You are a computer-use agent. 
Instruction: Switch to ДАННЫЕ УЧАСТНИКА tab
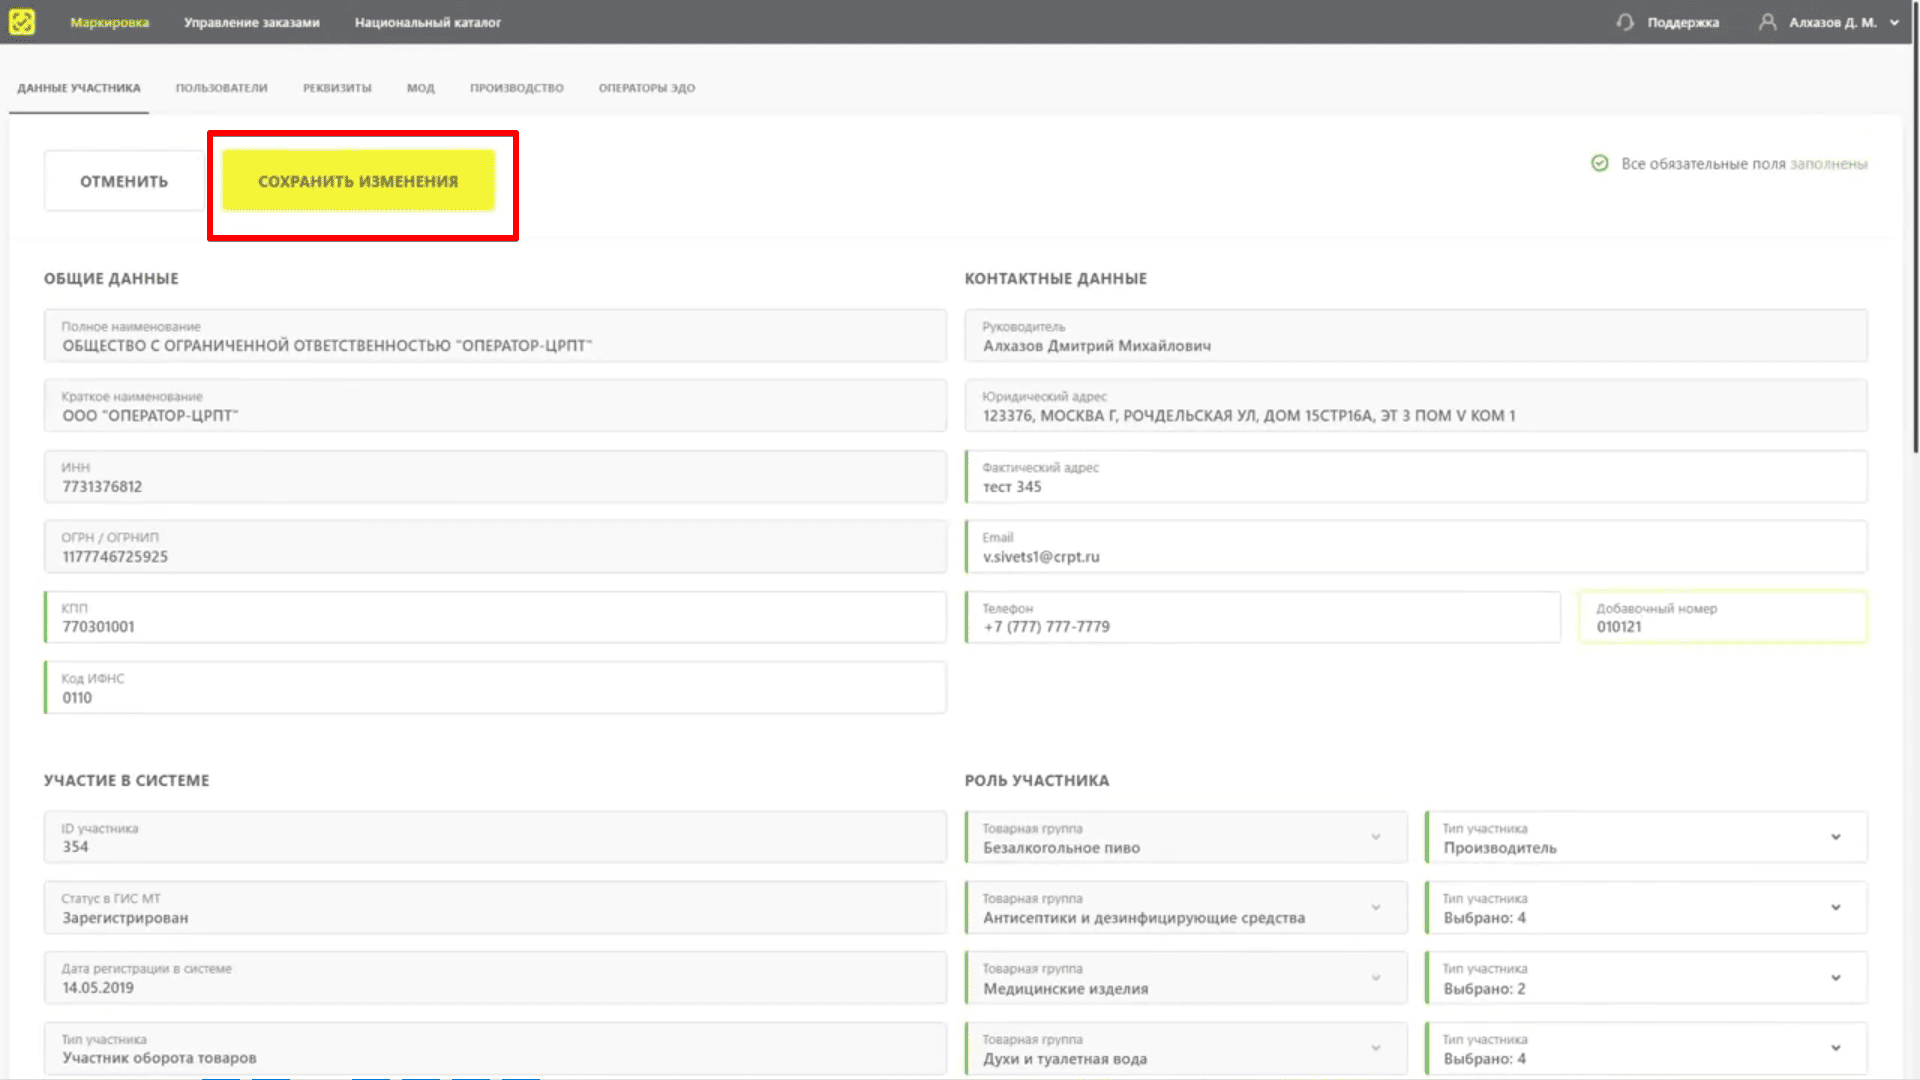79,88
